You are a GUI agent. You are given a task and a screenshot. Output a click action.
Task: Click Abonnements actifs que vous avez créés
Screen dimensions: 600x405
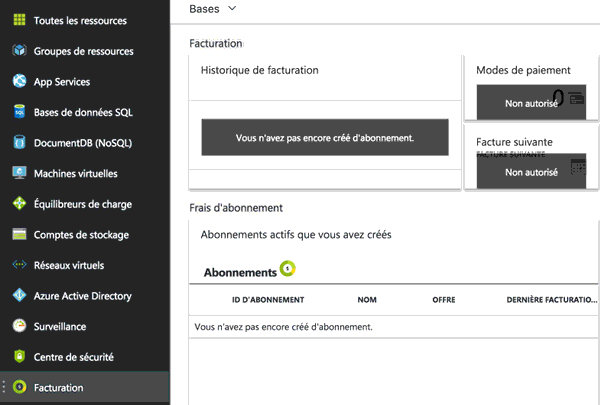(x=296, y=234)
